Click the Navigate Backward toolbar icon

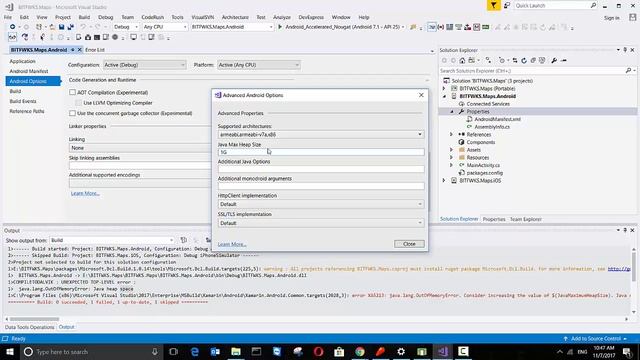coord(13,27)
